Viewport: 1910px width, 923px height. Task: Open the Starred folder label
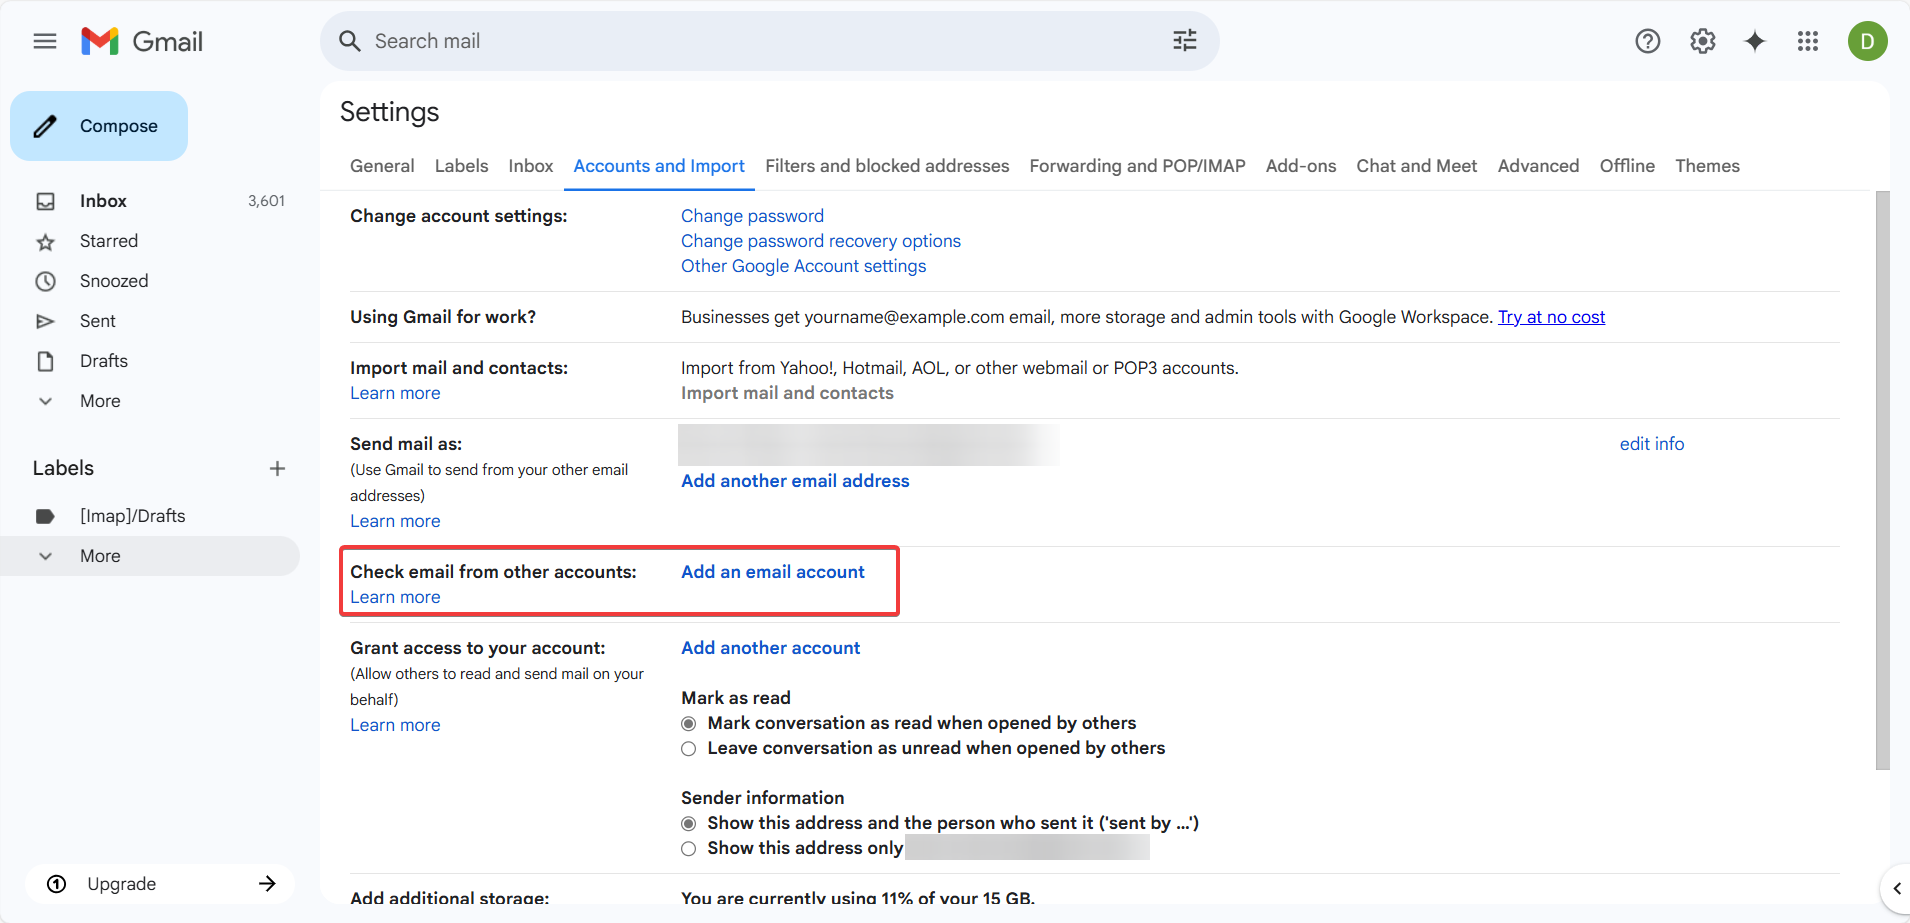[x=109, y=241]
